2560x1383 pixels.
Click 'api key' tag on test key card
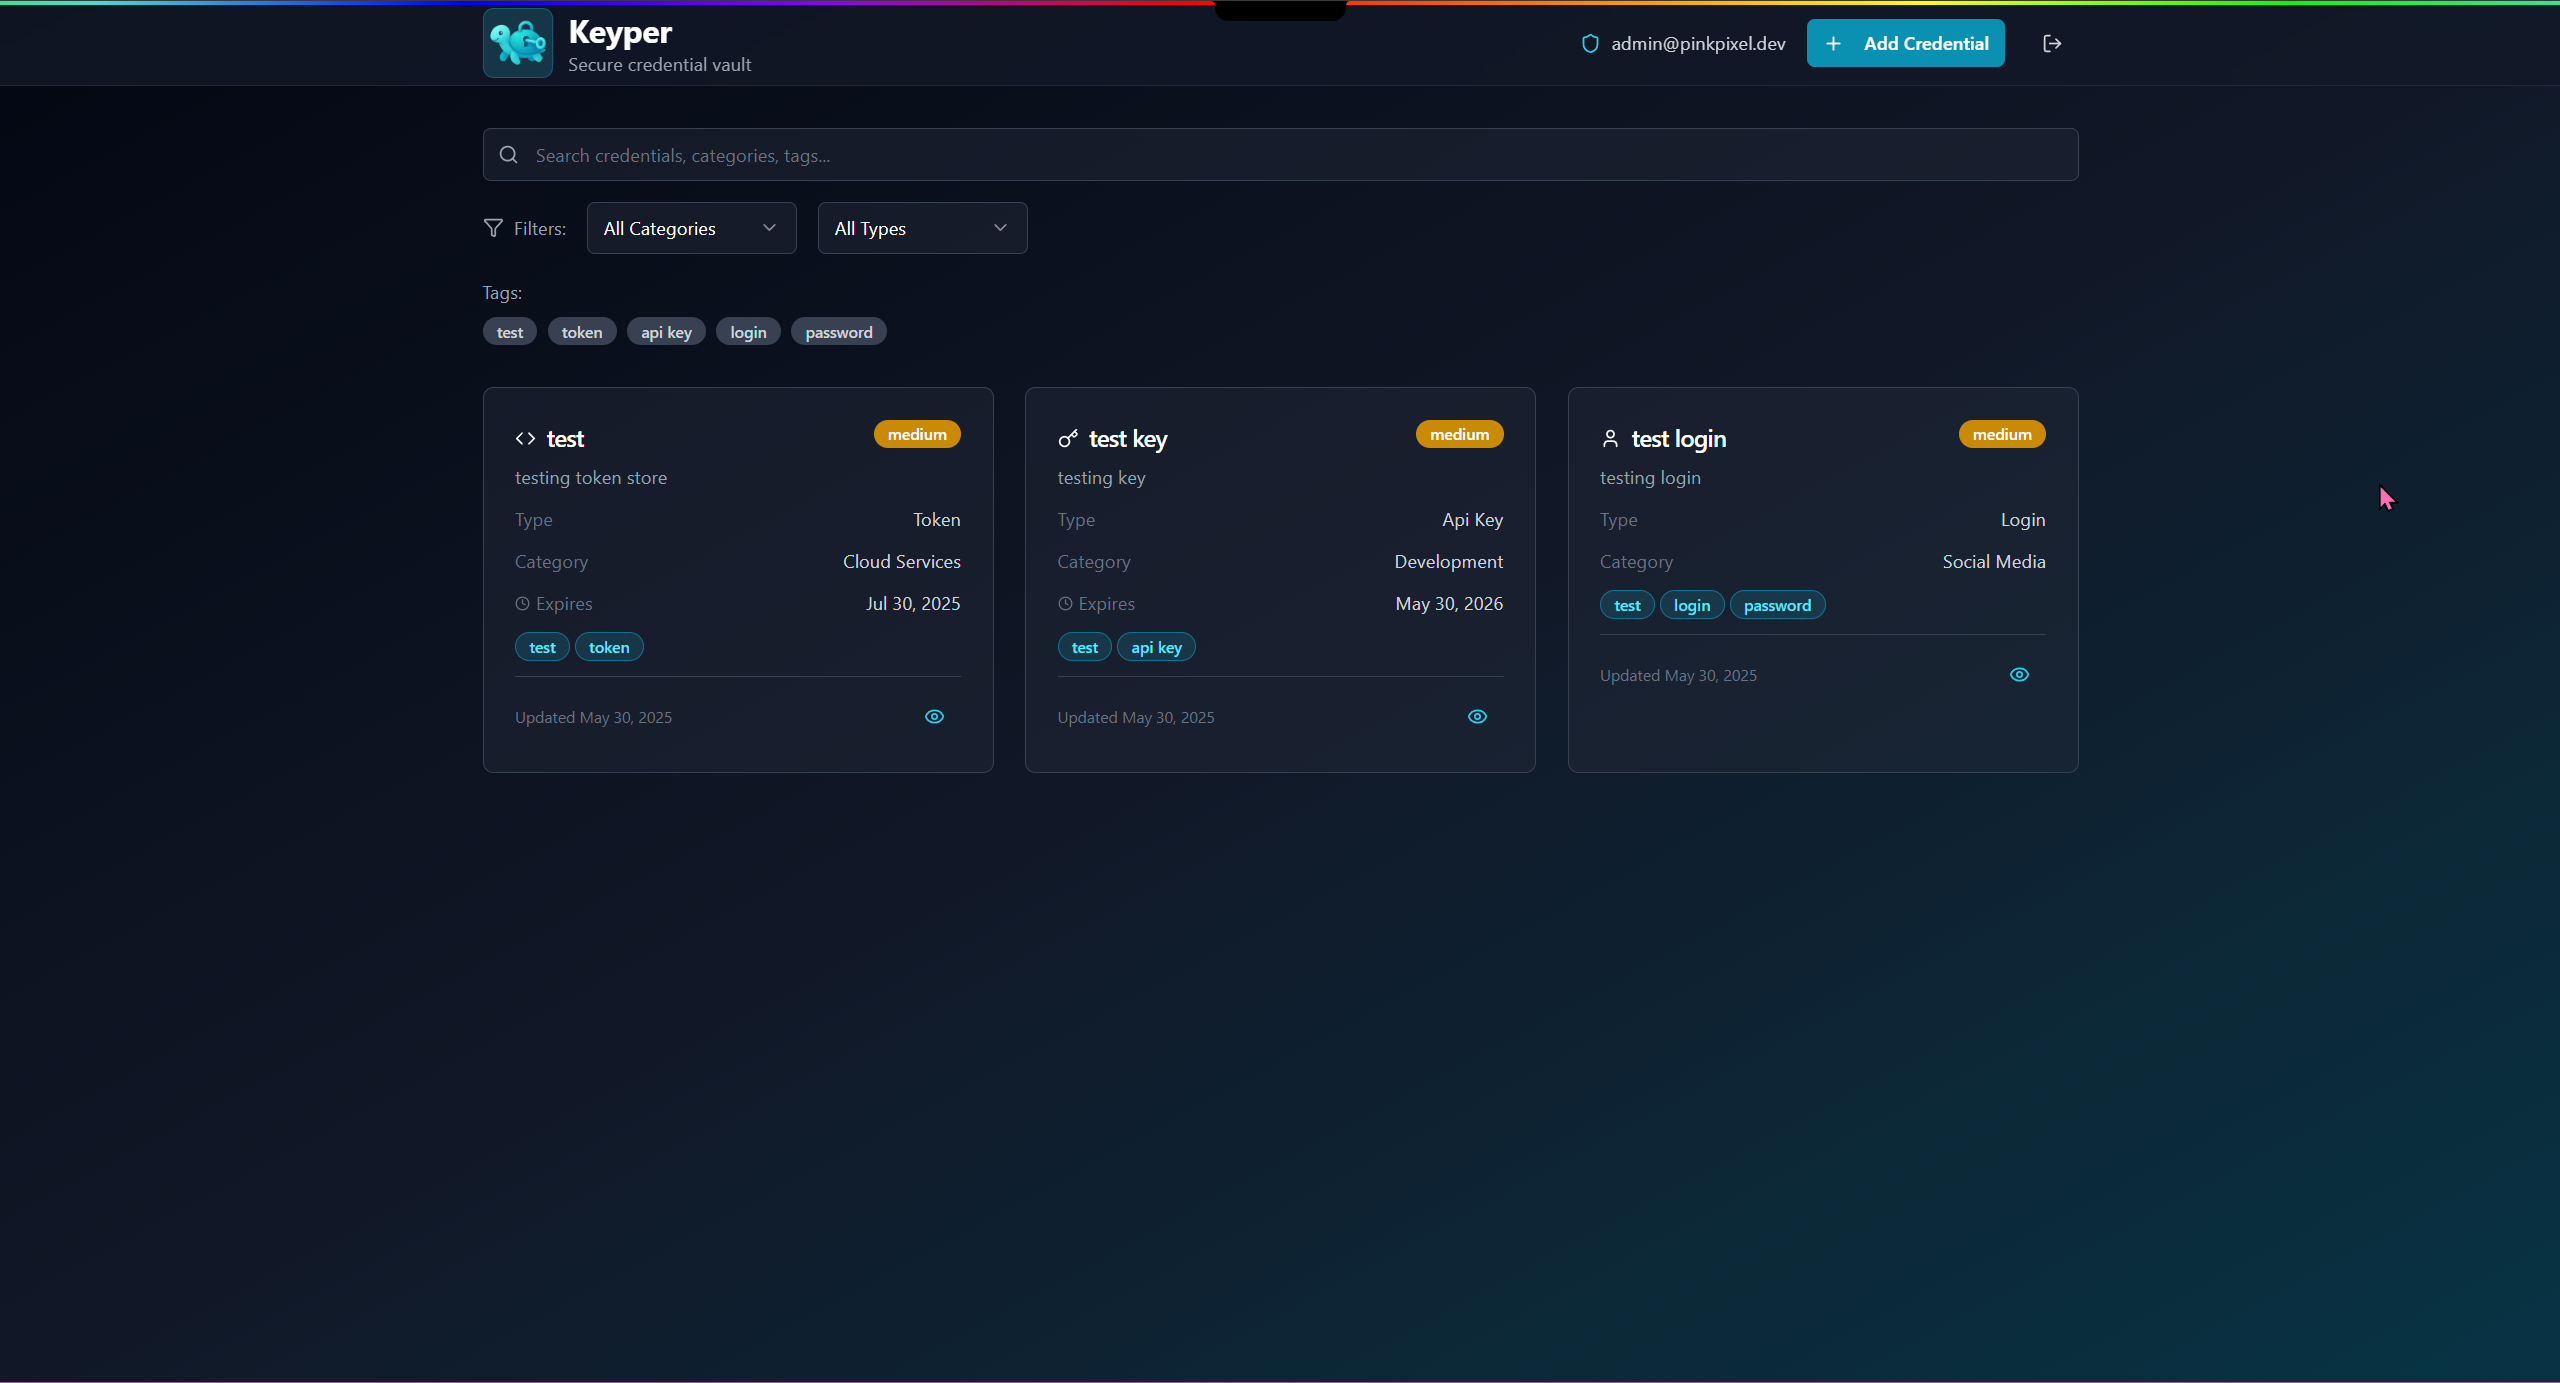(x=1156, y=647)
